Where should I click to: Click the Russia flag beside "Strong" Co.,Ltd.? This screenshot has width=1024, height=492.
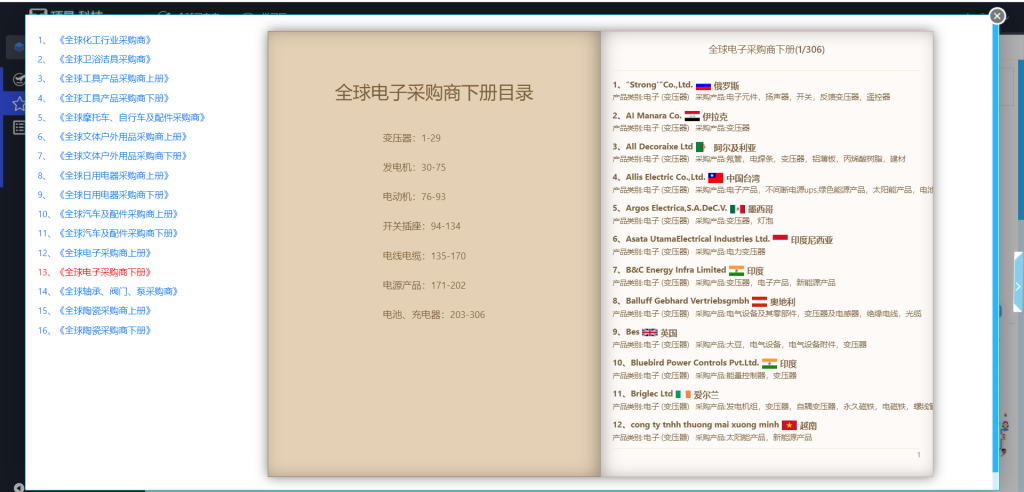pyautogui.click(x=703, y=87)
